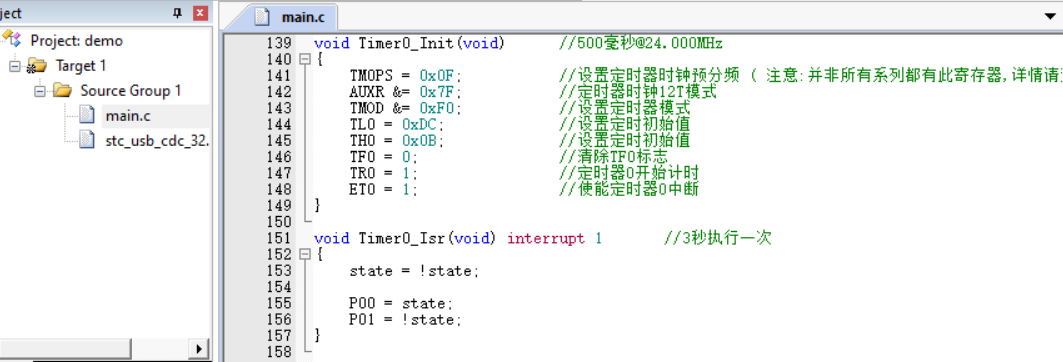Click the AUXR &= 0x7F statement
The height and width of the screenshot is (362, 1063).
tap(405, 92)
